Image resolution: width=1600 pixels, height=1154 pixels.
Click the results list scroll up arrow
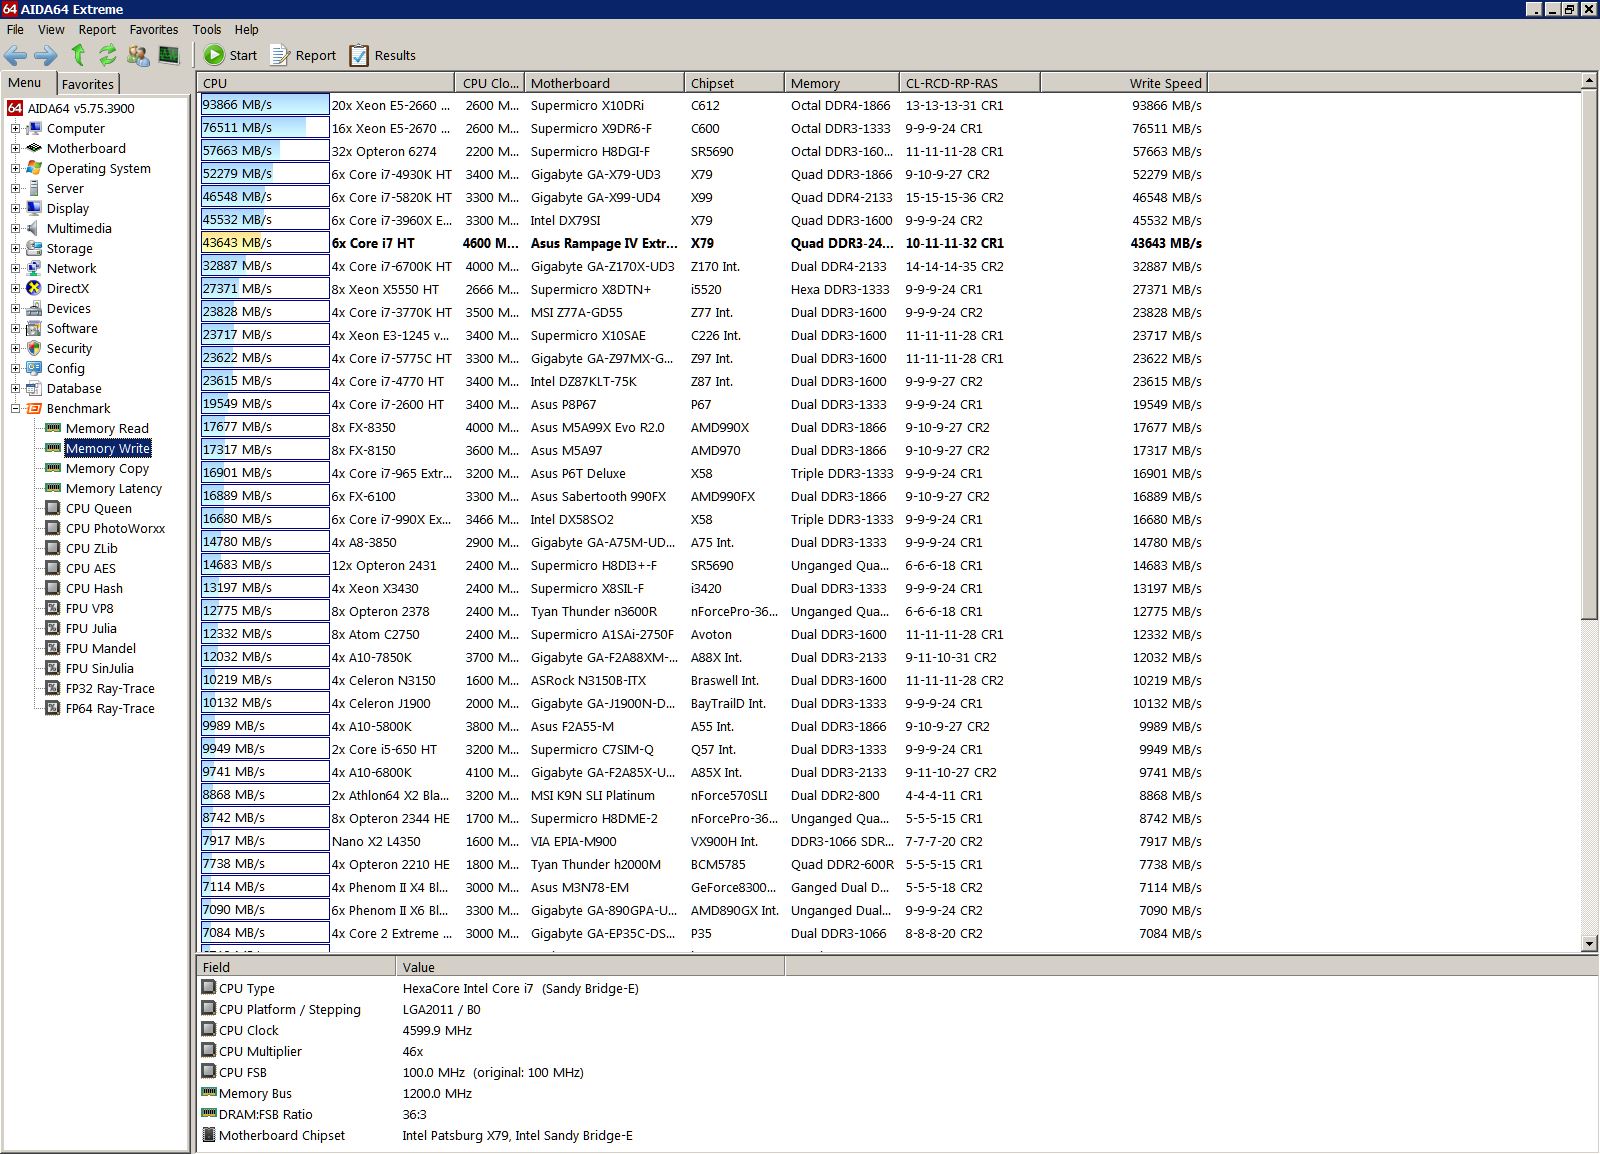pyautogui.click(x=1590, y=80)
